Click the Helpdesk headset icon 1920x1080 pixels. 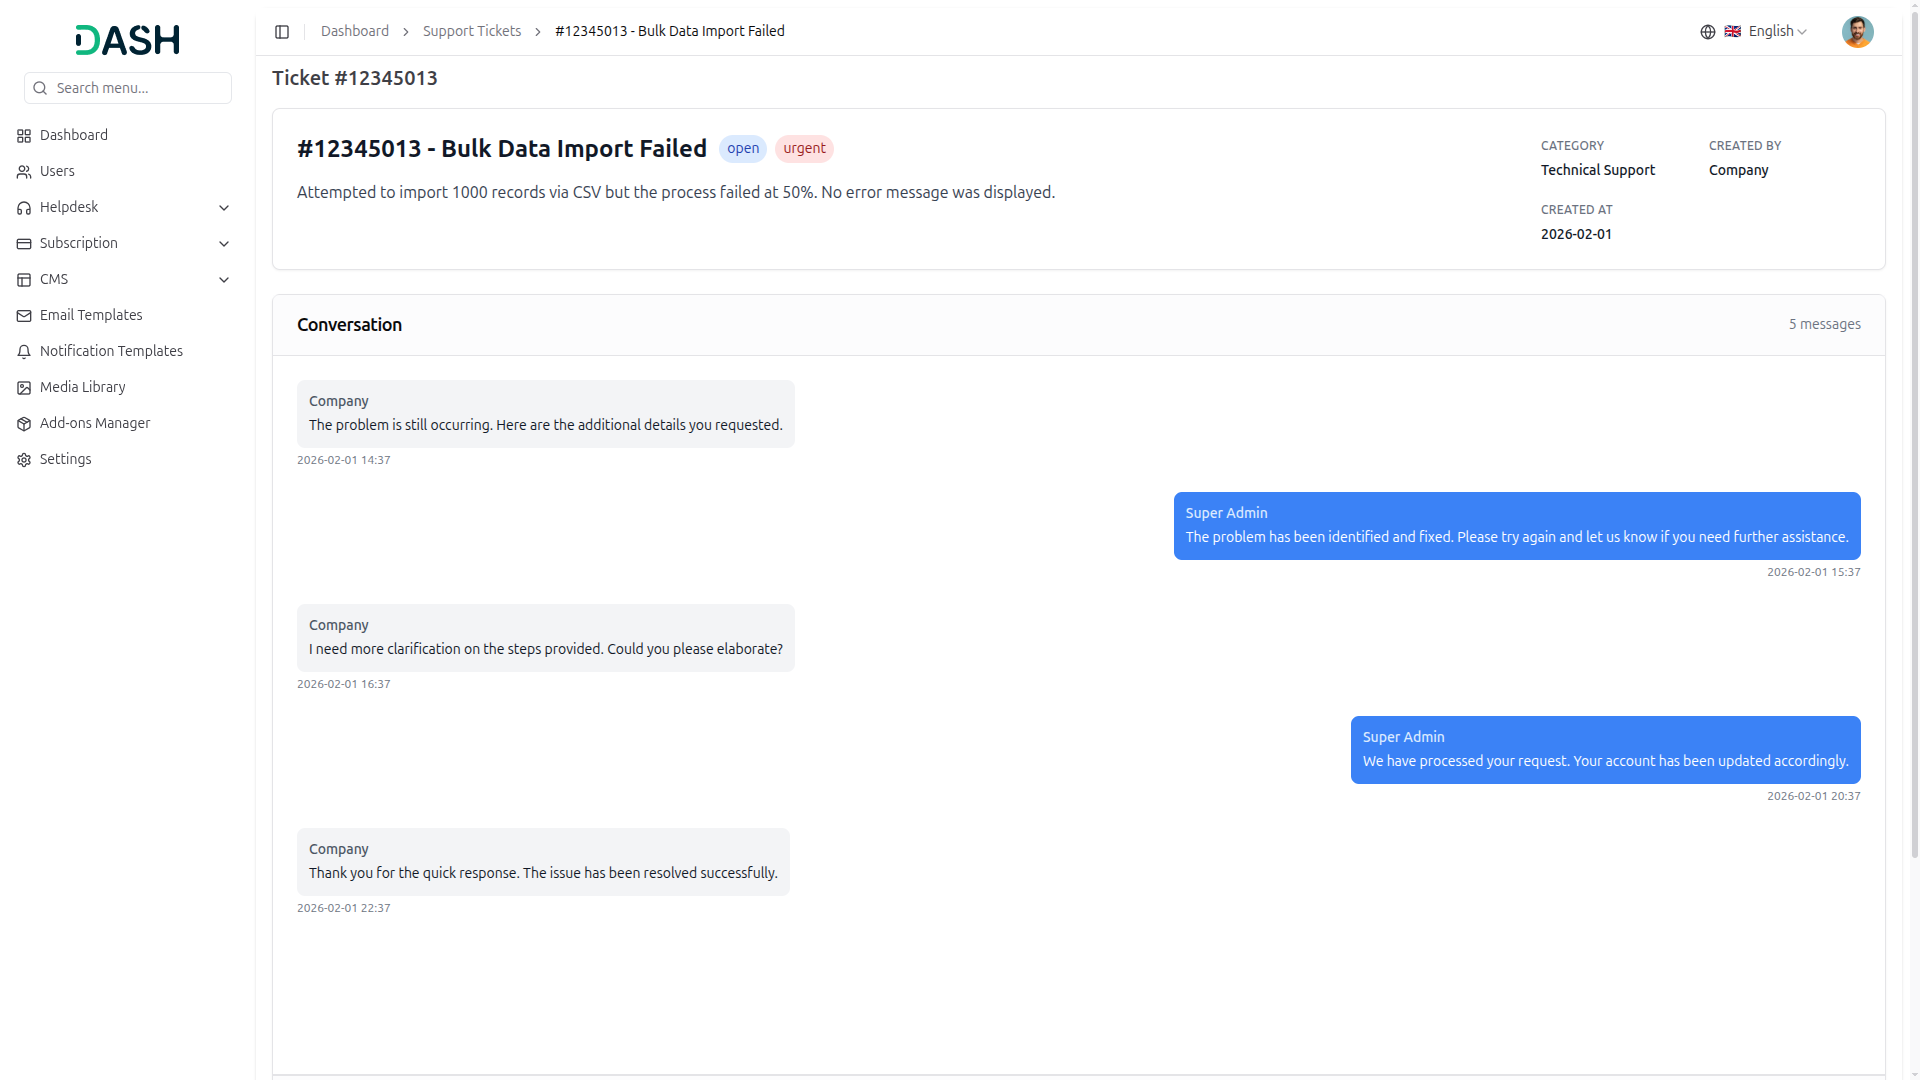[x=24, y=208]
